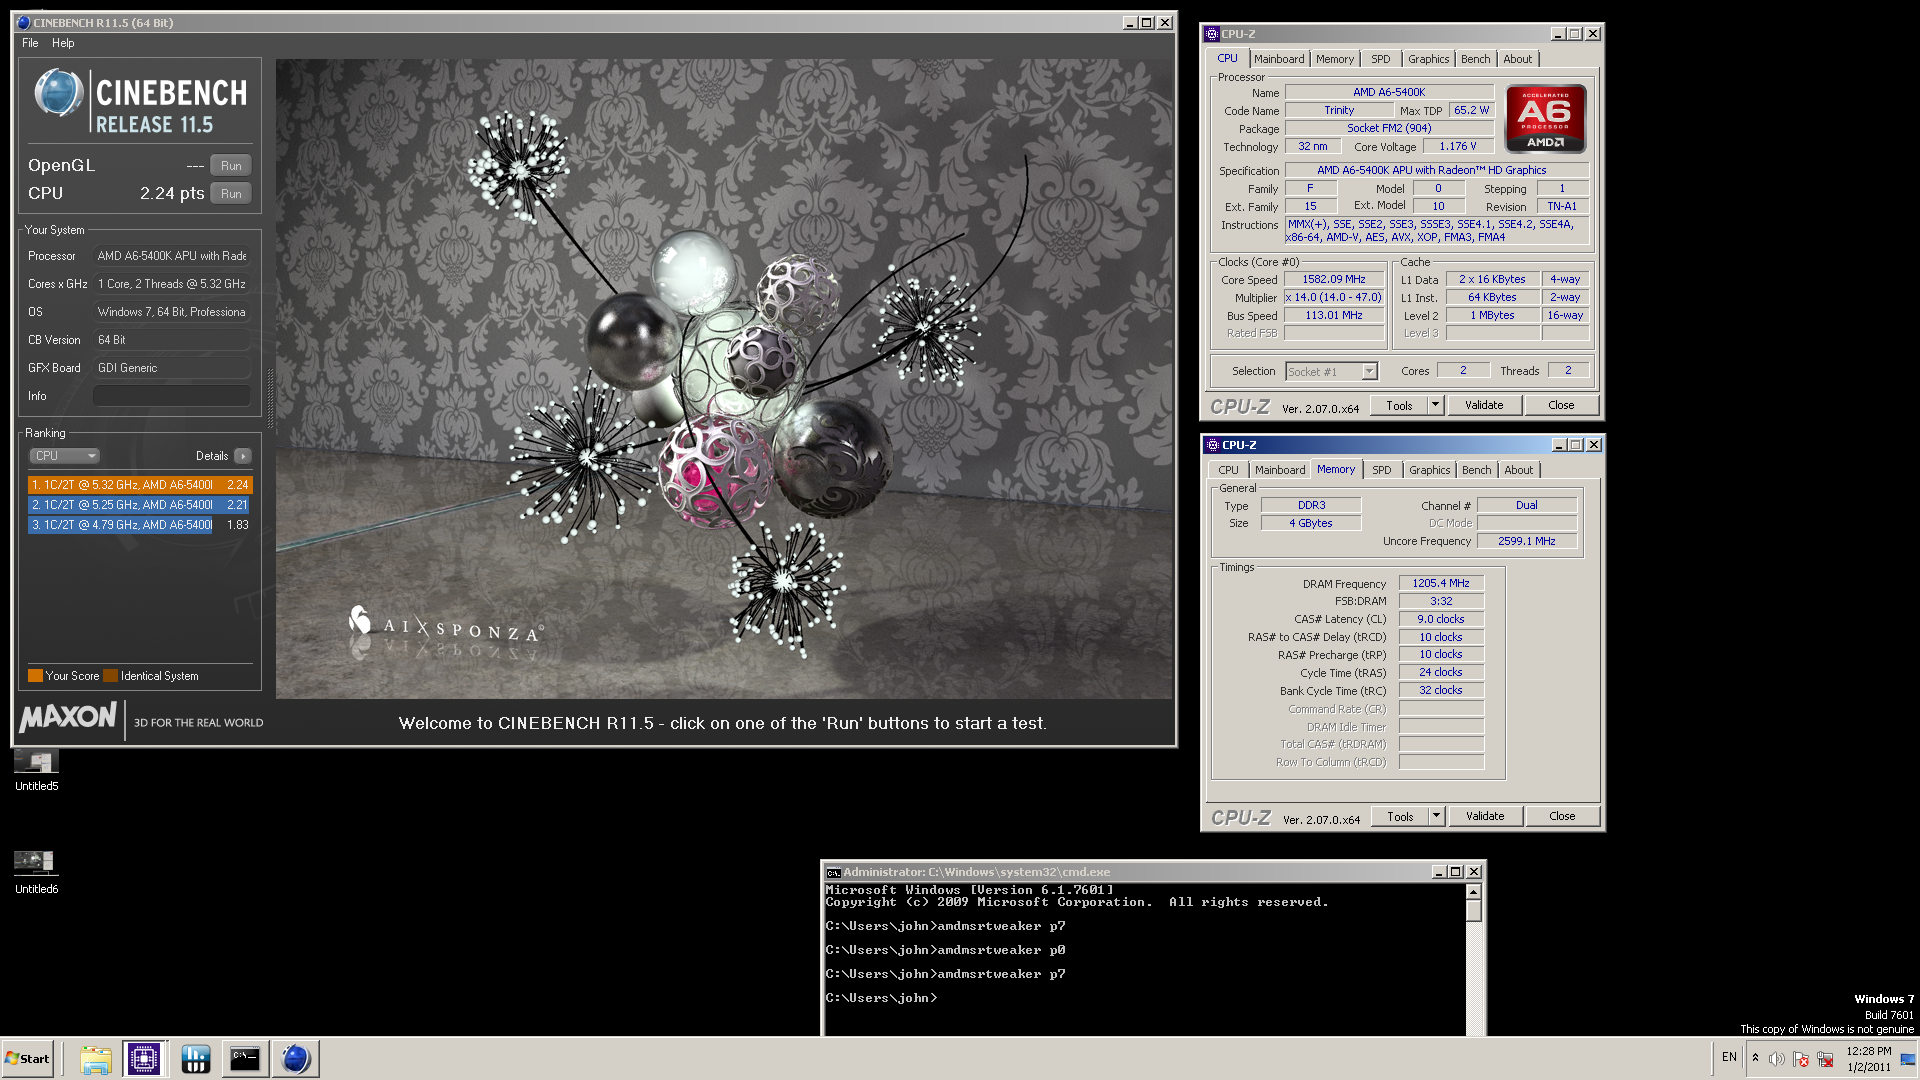Expand Tools dropdown arrow in bottom CPU-Z
Viewport: 1920px width, 1080px height.
pos(1436,817)
